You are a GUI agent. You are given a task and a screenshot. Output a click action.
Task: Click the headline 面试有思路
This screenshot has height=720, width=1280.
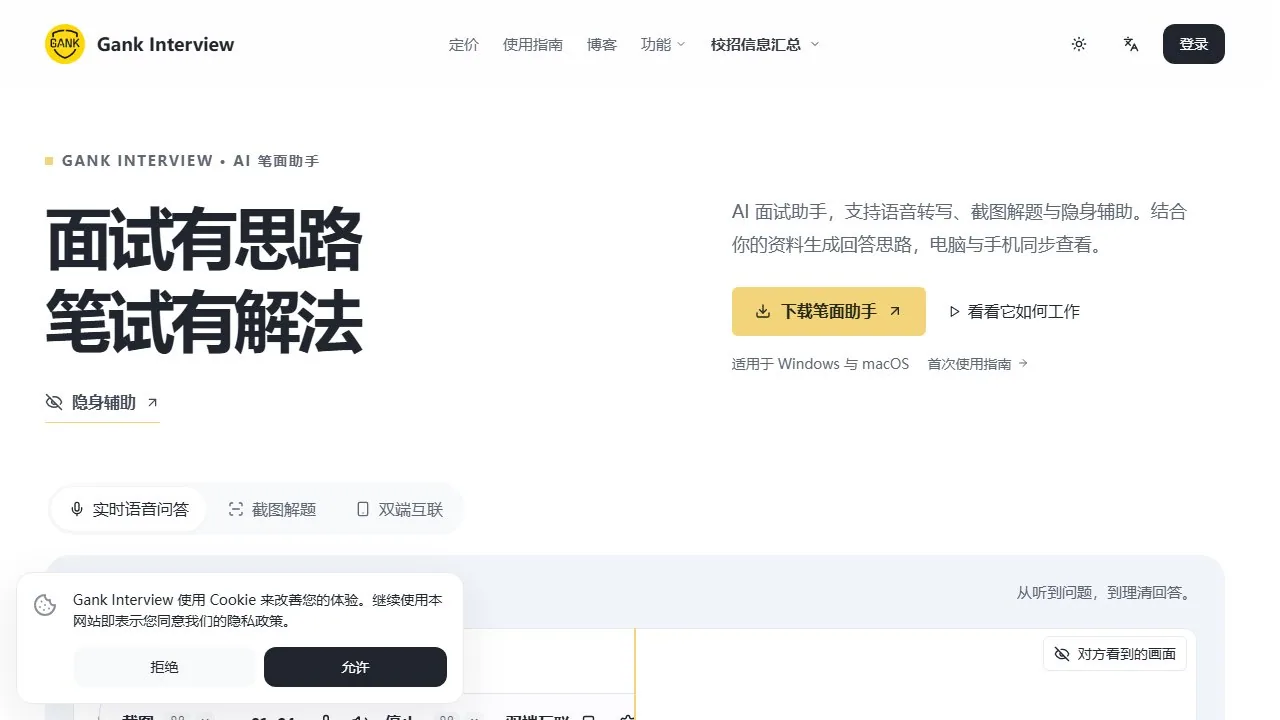[204, 240]
